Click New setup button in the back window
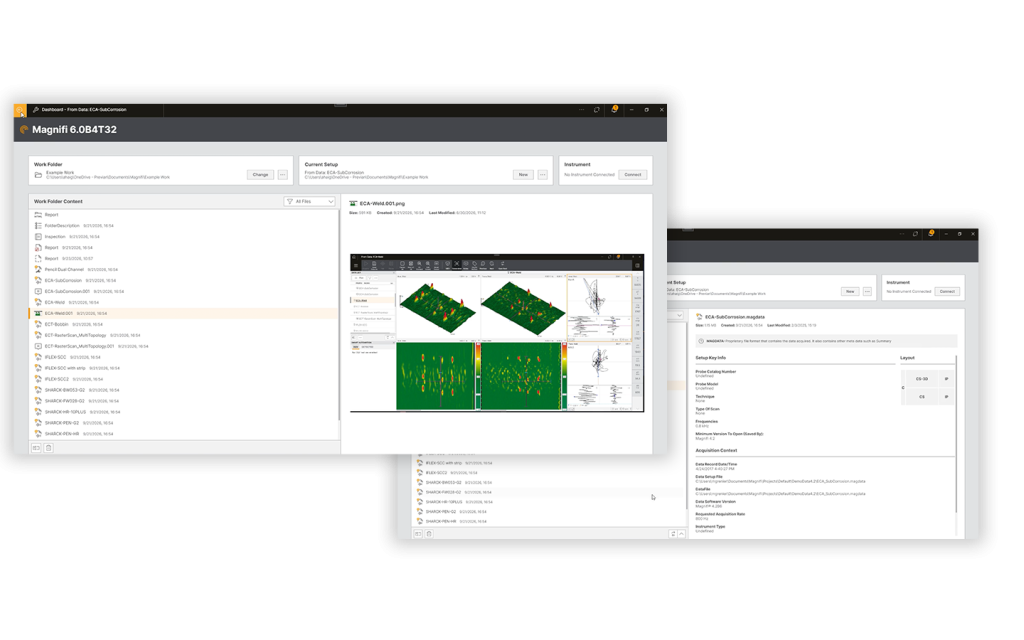Viewport: 1024px width, 640px height. pos(850,291)
